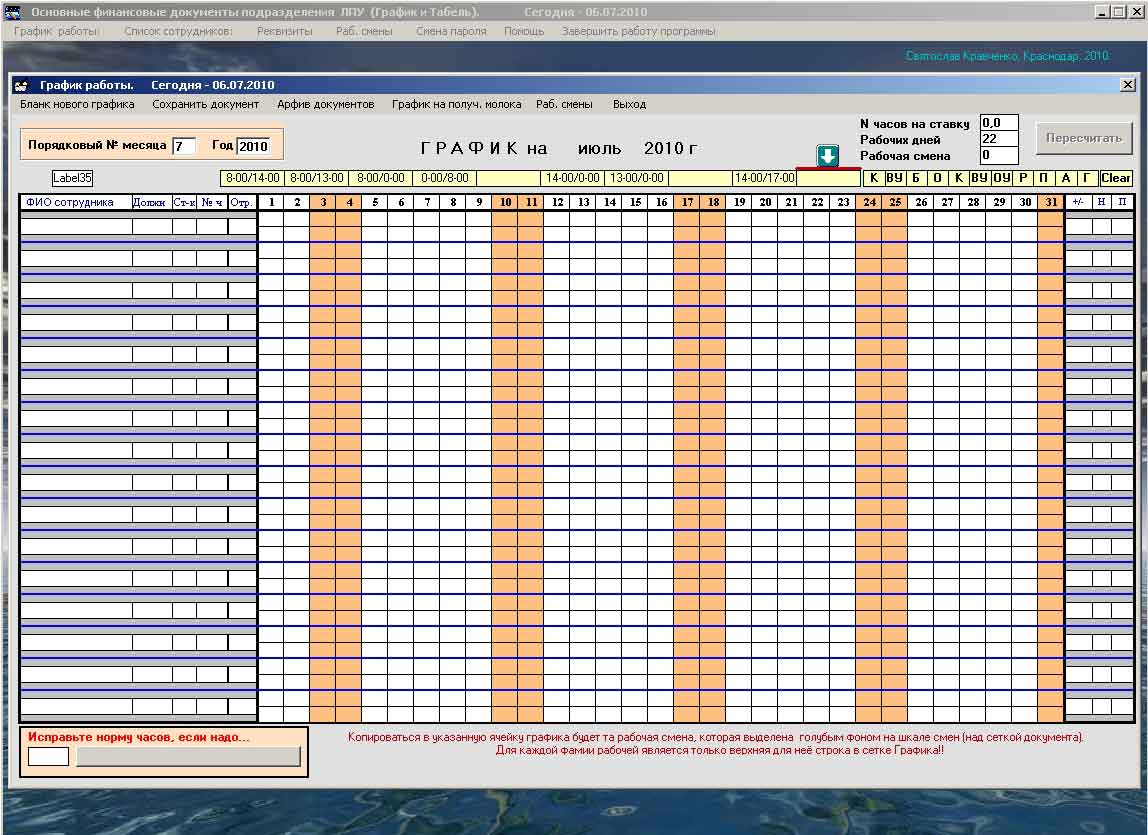Viewport: 1148px width, 835px height.
Task: Click the Пересчитать button
Action: click(1084, 138)
